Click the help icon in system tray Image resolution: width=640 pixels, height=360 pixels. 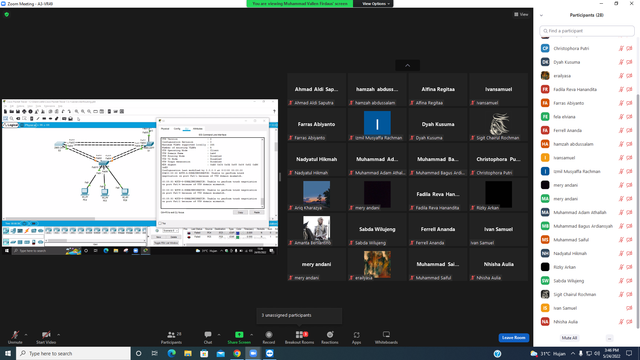497,353
